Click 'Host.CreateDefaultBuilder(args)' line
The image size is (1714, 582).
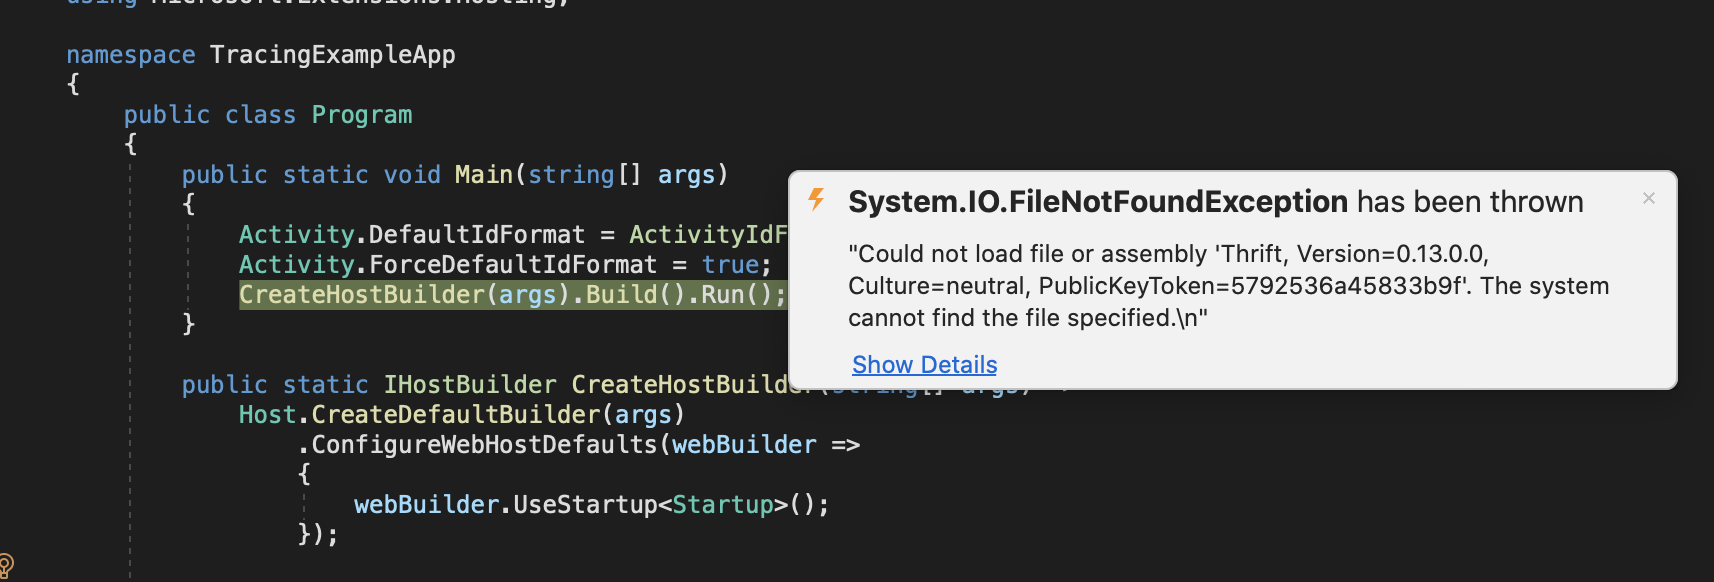tap(462, 415)
